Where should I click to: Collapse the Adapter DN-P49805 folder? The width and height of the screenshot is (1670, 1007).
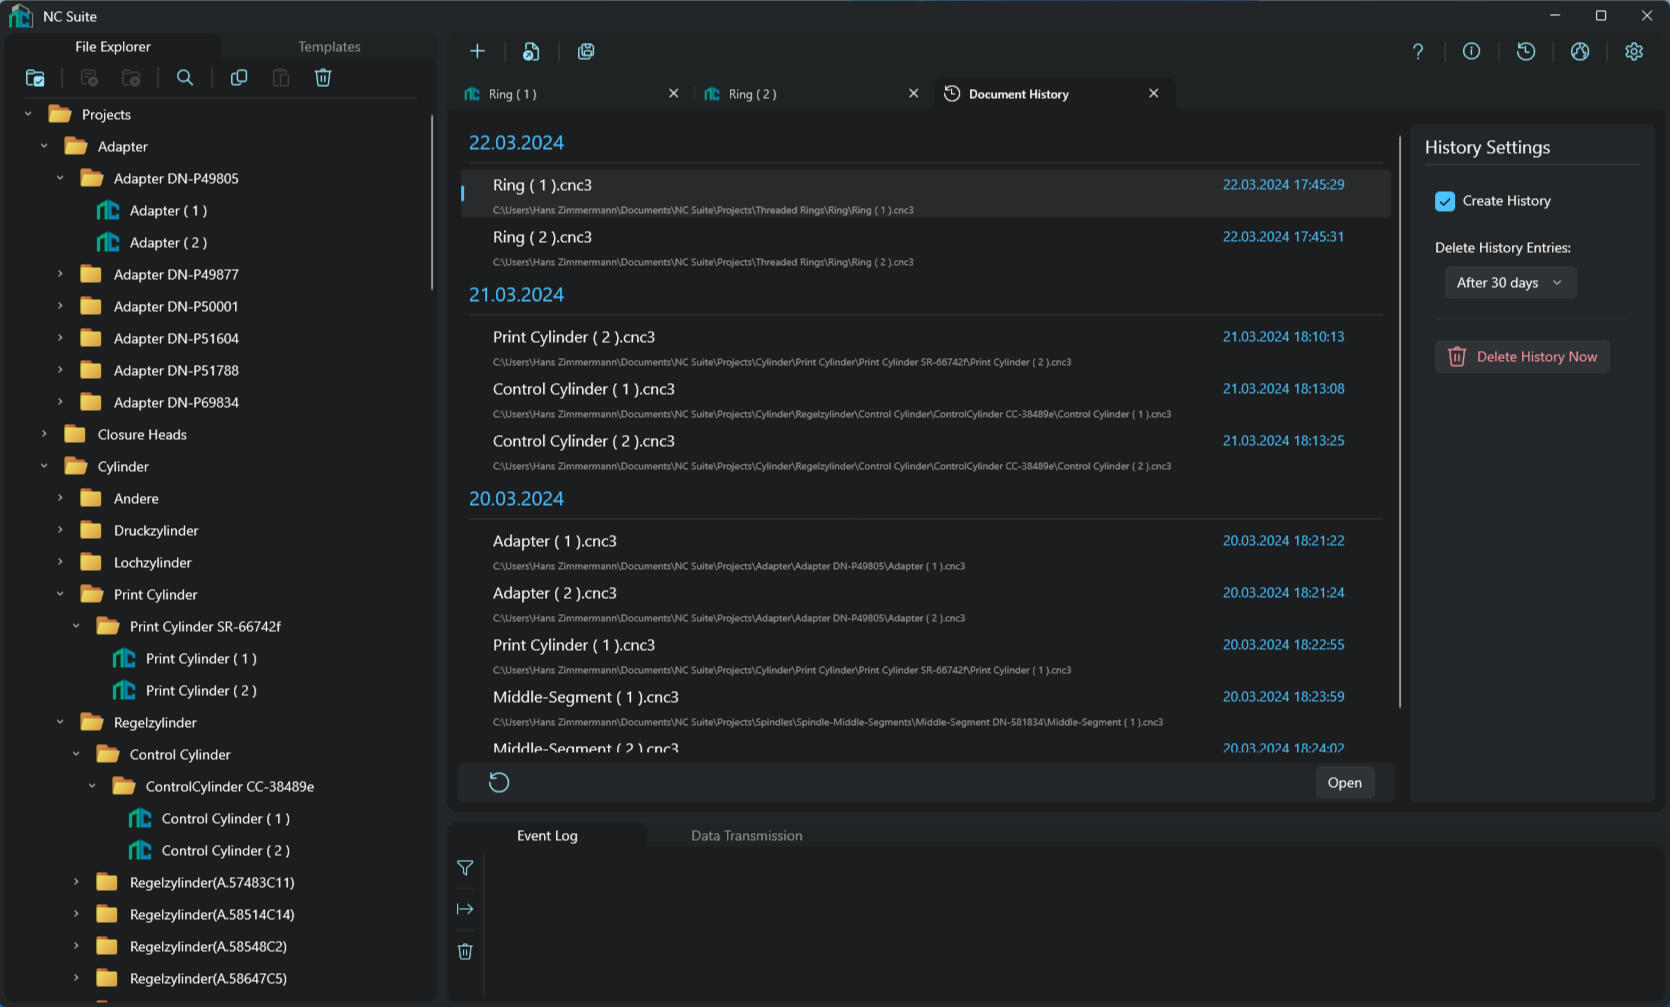(60, 178)
